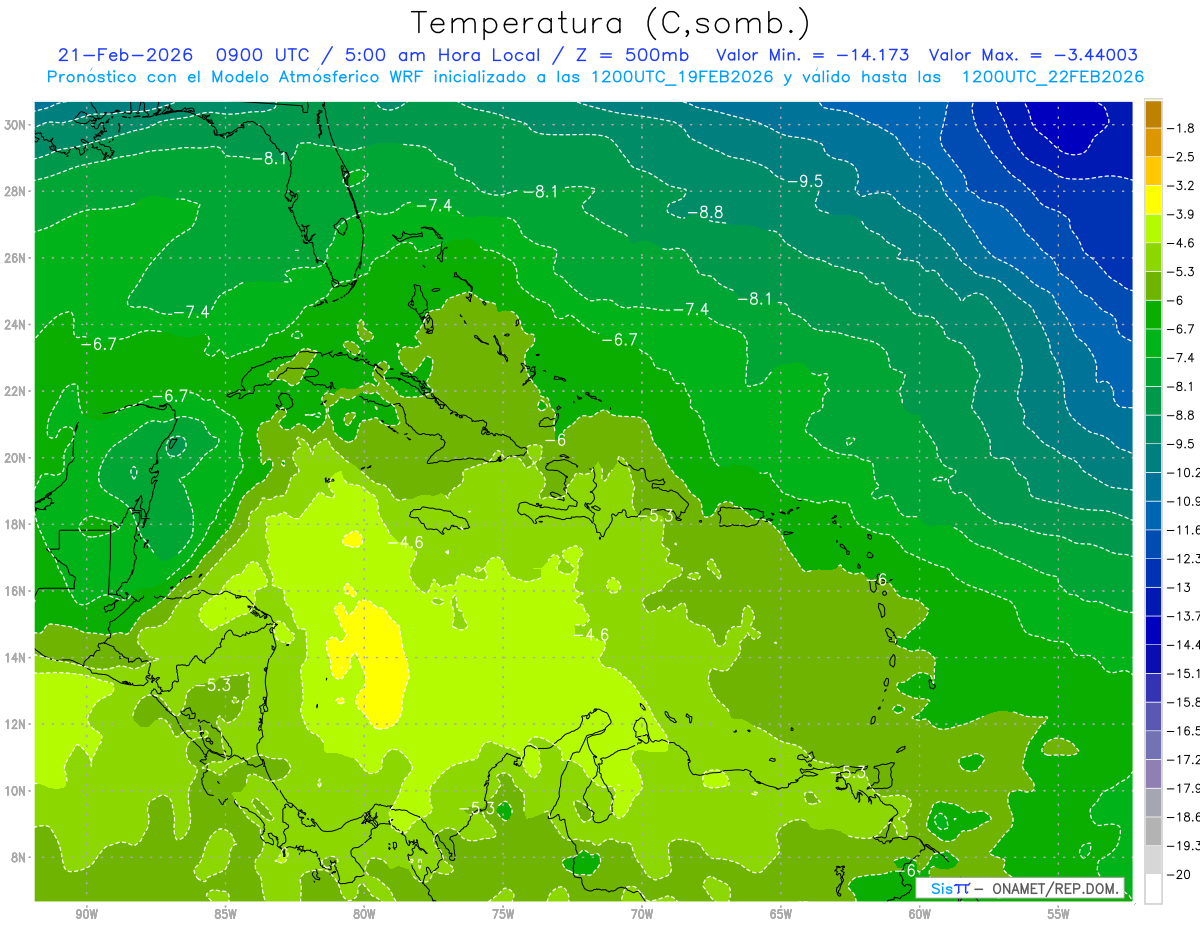The width and height of the screenshot is (1200, 927).
Task: Click the "Valor Min. = -14.173" text
Action: [813, 56]
